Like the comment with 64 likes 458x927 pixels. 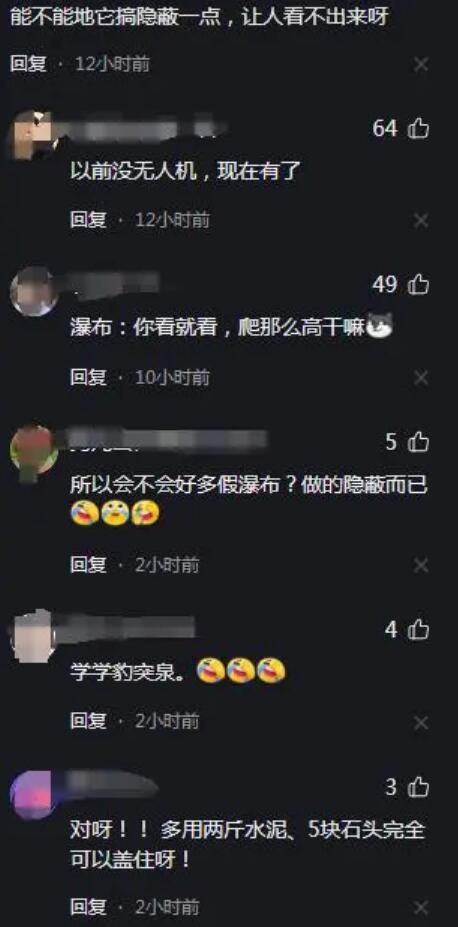[x=418, y=128]
